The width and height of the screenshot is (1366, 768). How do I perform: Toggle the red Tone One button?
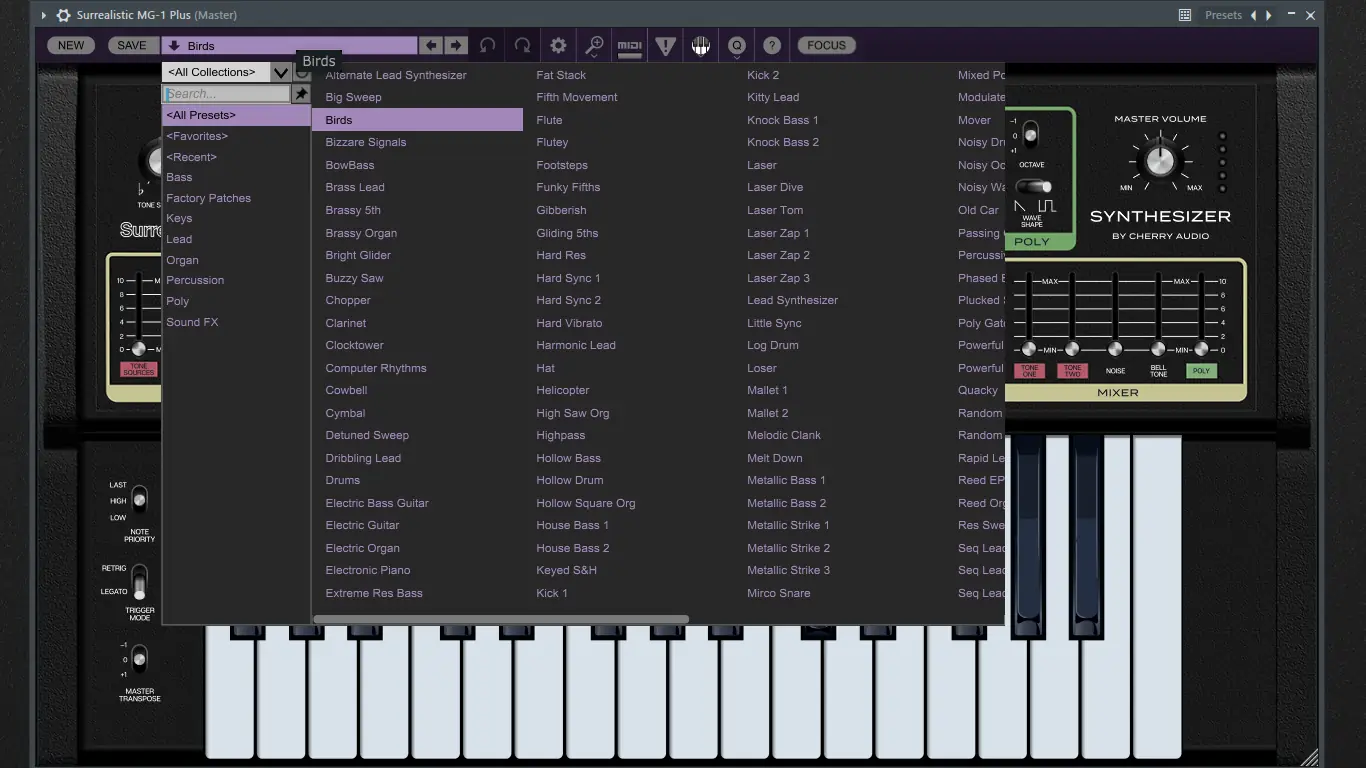[1029, 371]
